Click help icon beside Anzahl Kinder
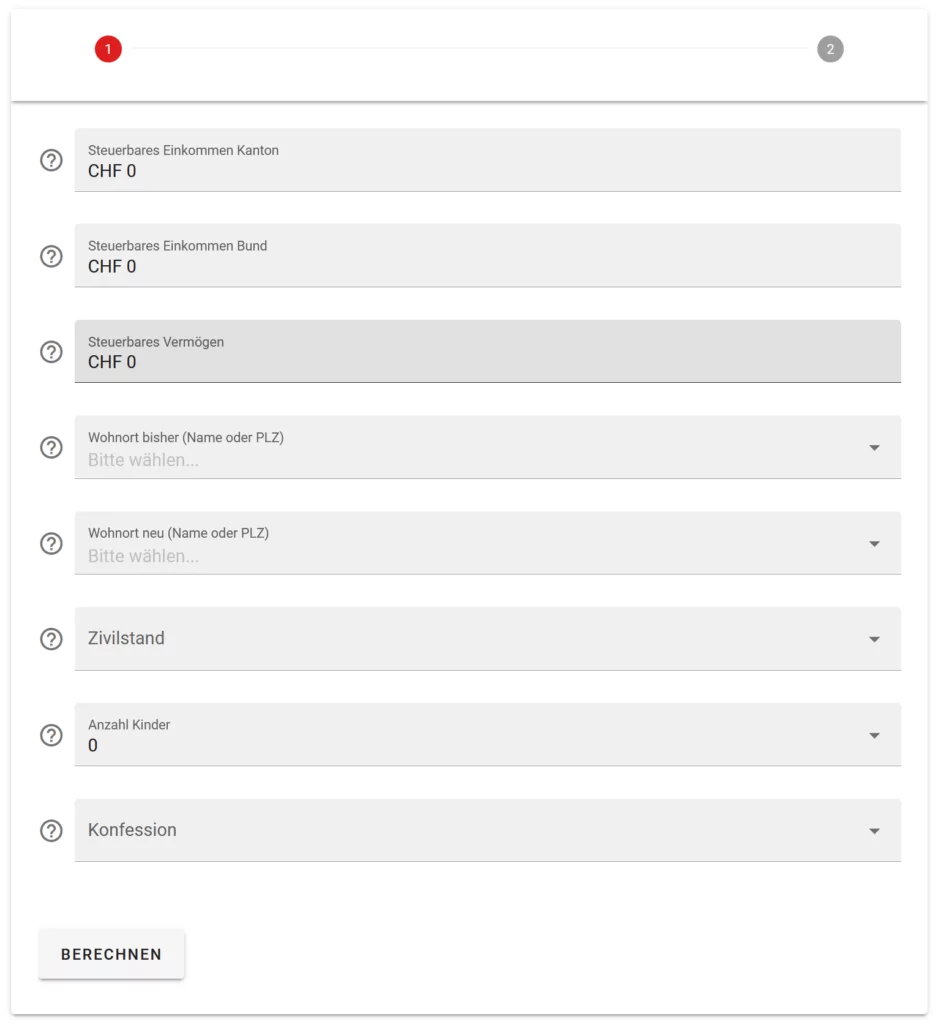Image resolution: width=938 pixels, height=1024 pixels. [x=51, y=735]
